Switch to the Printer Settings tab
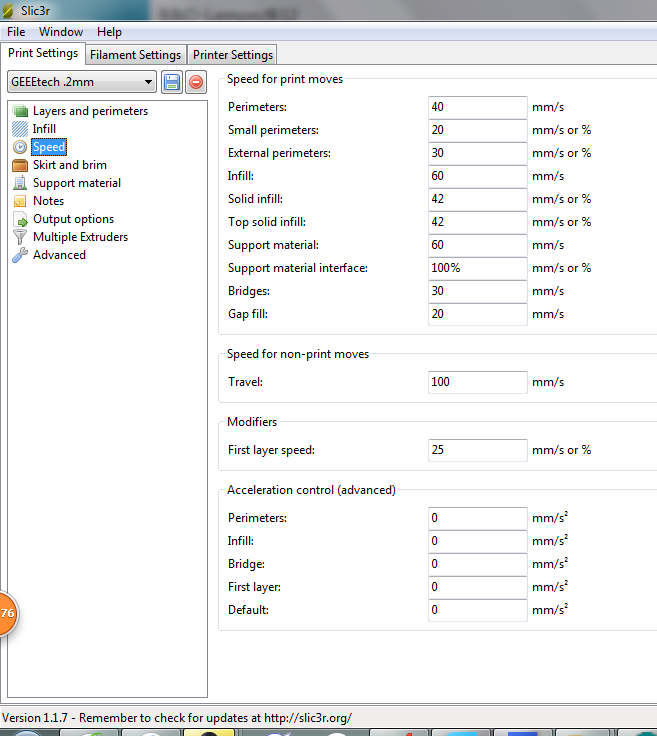 (233, 55)
